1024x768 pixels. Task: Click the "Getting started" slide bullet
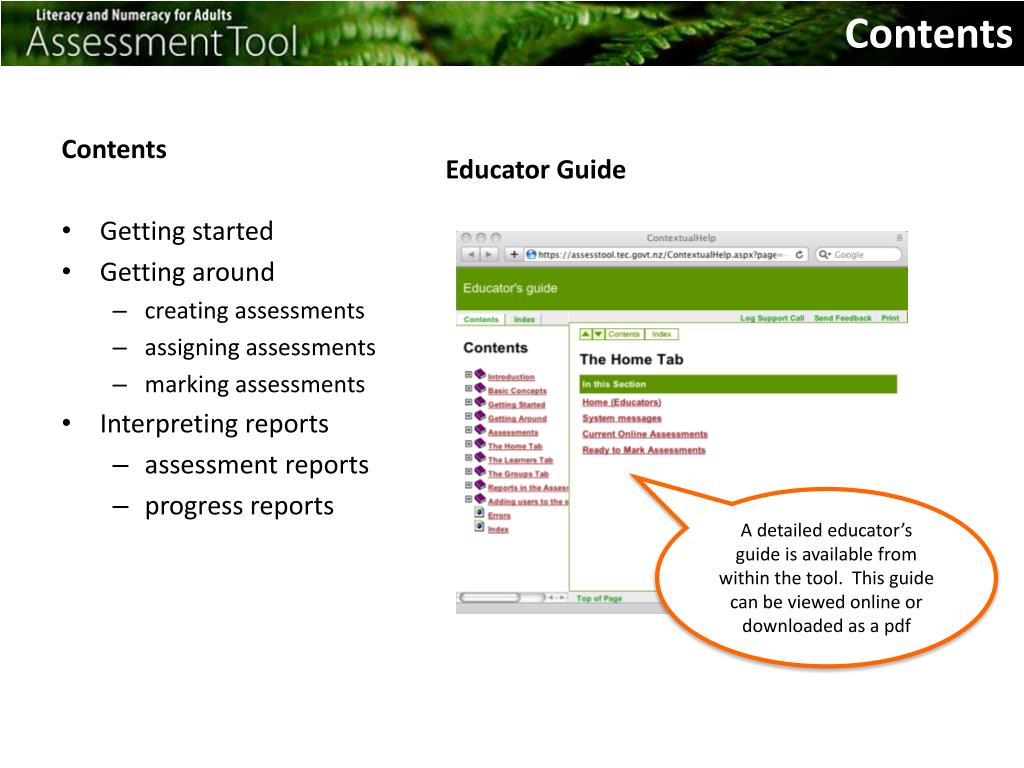click(186, 231)
